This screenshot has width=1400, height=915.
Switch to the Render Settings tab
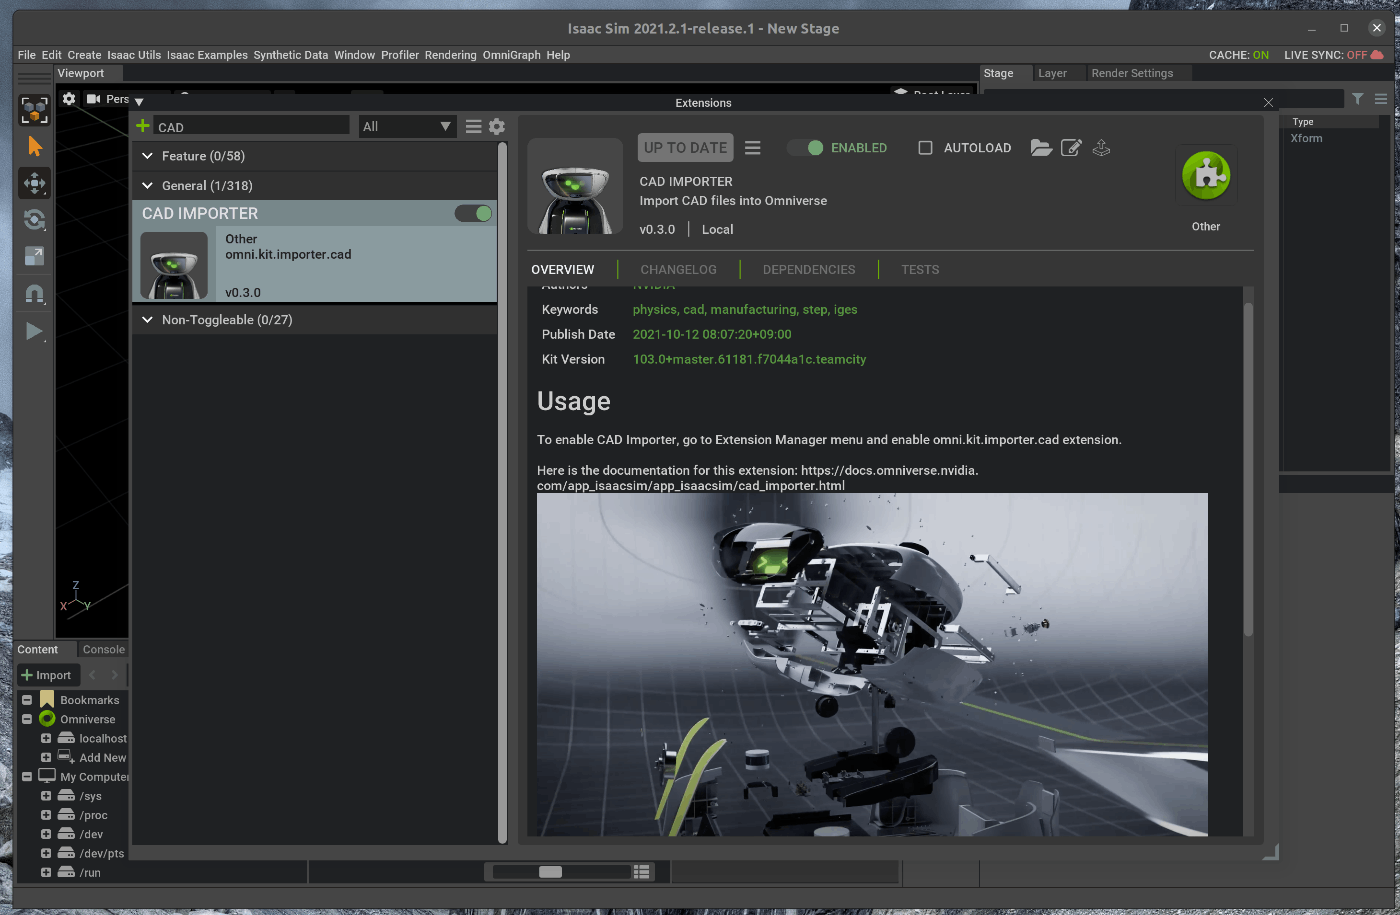coord(1132,73)
